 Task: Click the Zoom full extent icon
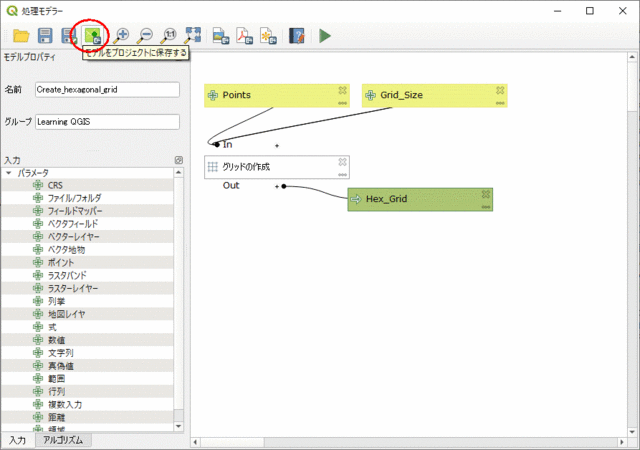point(193,35)
